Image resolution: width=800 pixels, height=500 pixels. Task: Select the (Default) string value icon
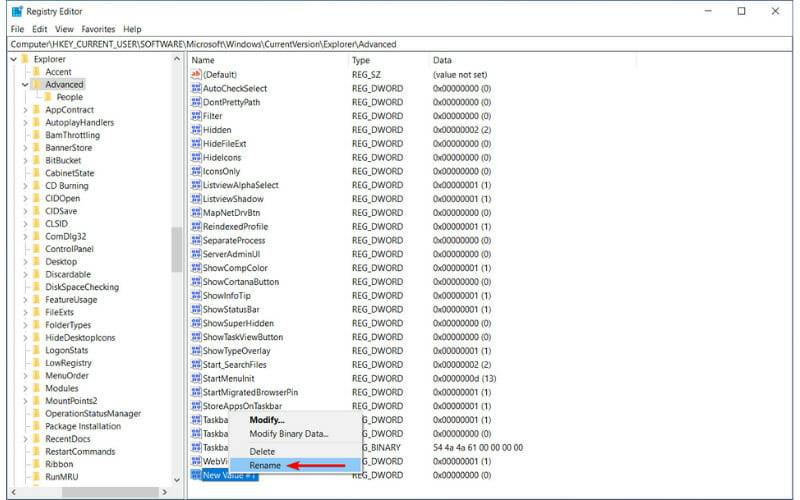[196, 74]
